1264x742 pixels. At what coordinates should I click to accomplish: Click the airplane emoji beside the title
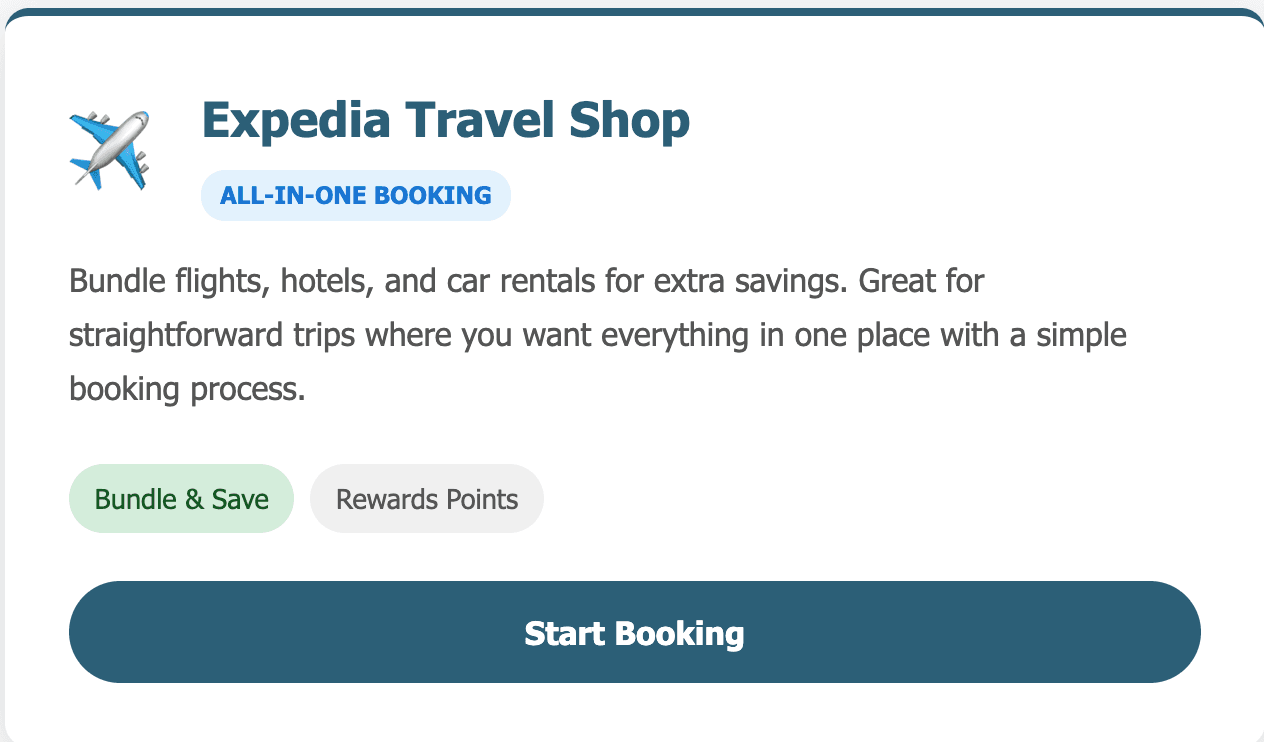coord(108,150)
